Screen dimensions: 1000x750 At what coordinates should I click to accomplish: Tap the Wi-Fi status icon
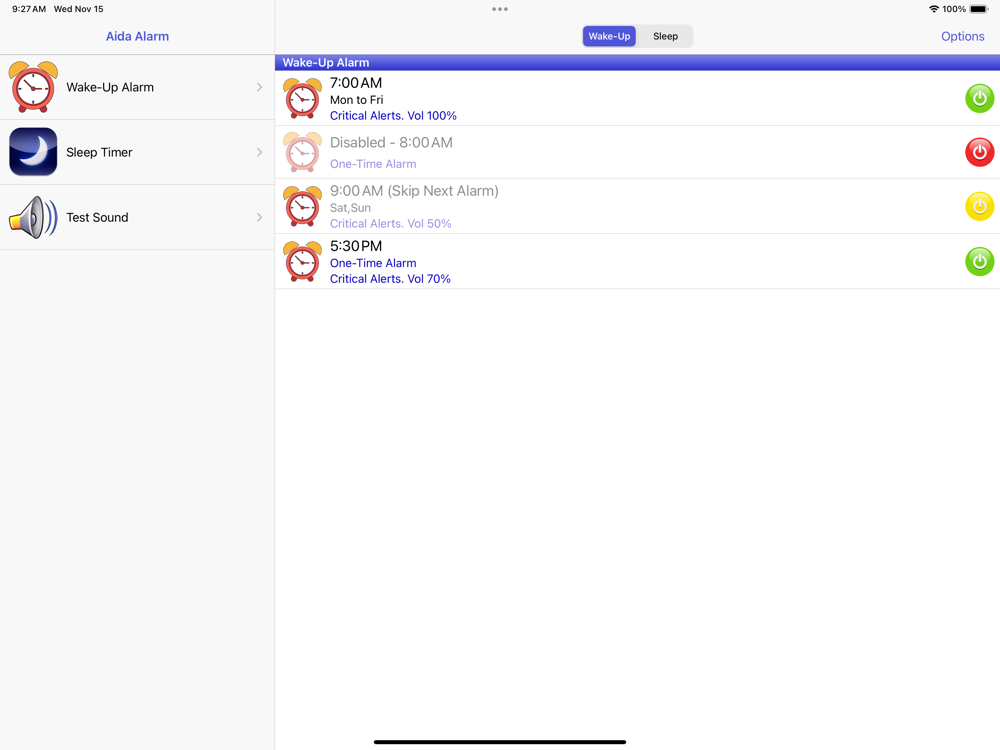[934, 9]
